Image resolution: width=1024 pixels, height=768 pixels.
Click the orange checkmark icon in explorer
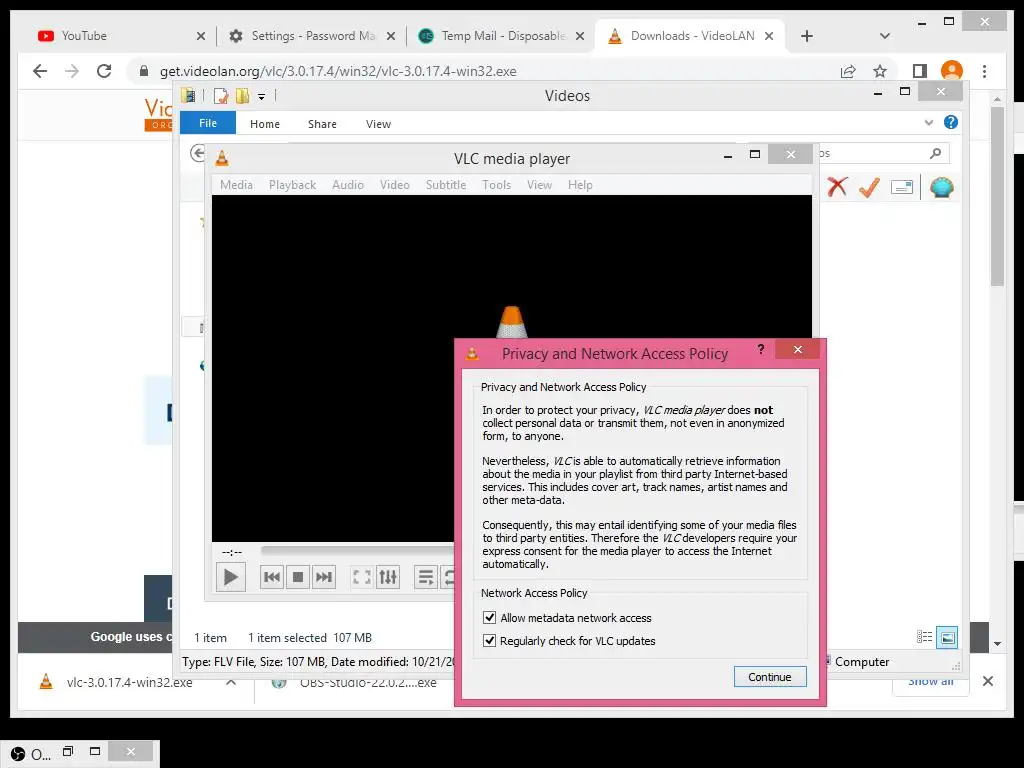click(x=869, y=187)
